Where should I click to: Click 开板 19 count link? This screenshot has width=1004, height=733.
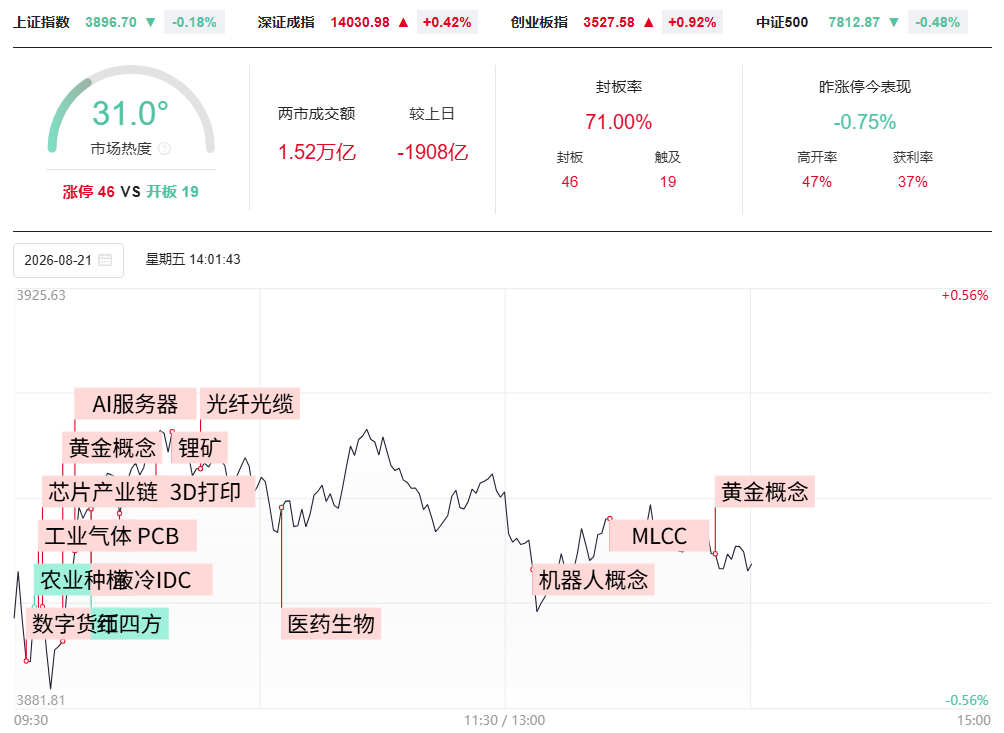point(172,191)
